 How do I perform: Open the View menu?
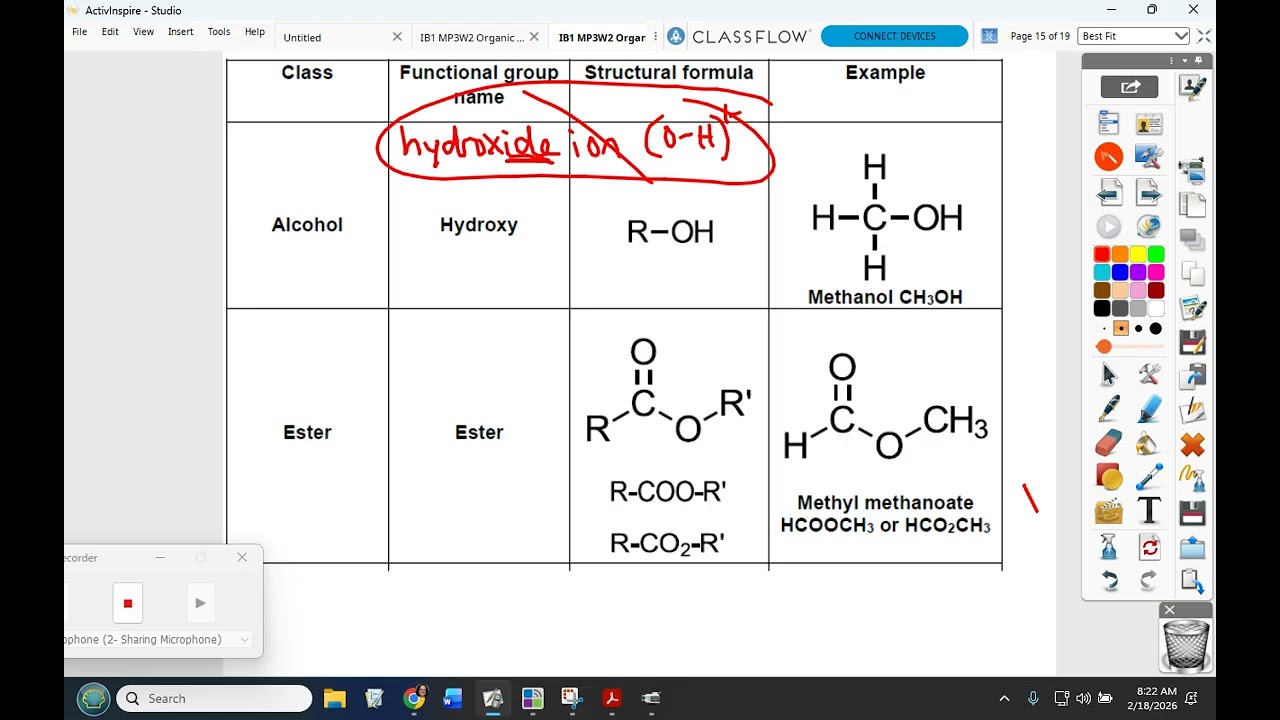pos(143,32)
